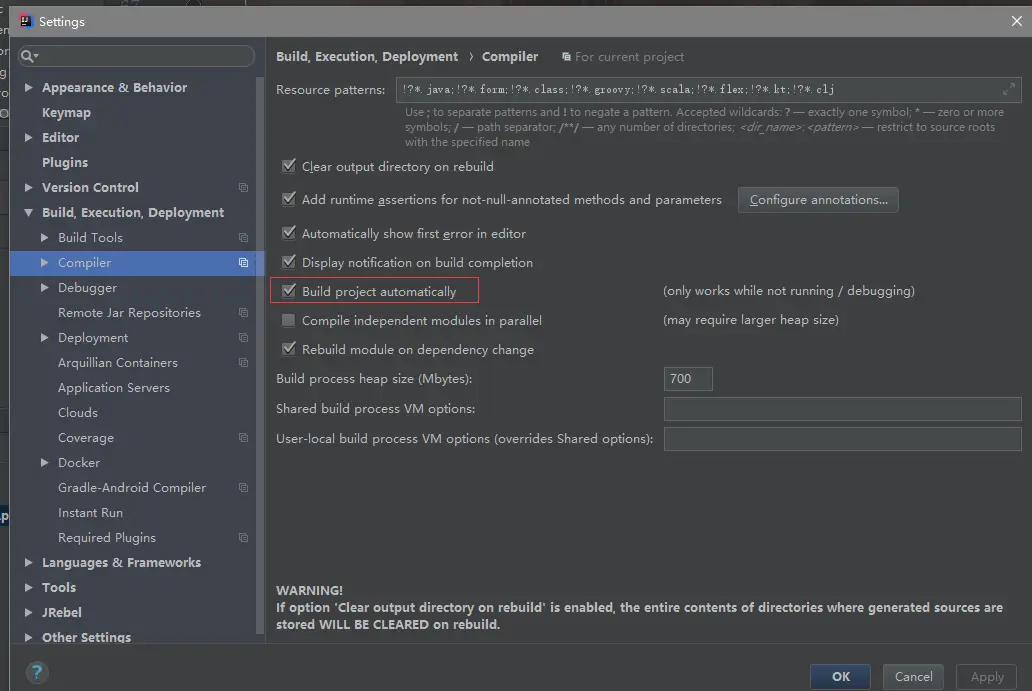Click project-level icon next to Arquillian Containers

(243, 363)
